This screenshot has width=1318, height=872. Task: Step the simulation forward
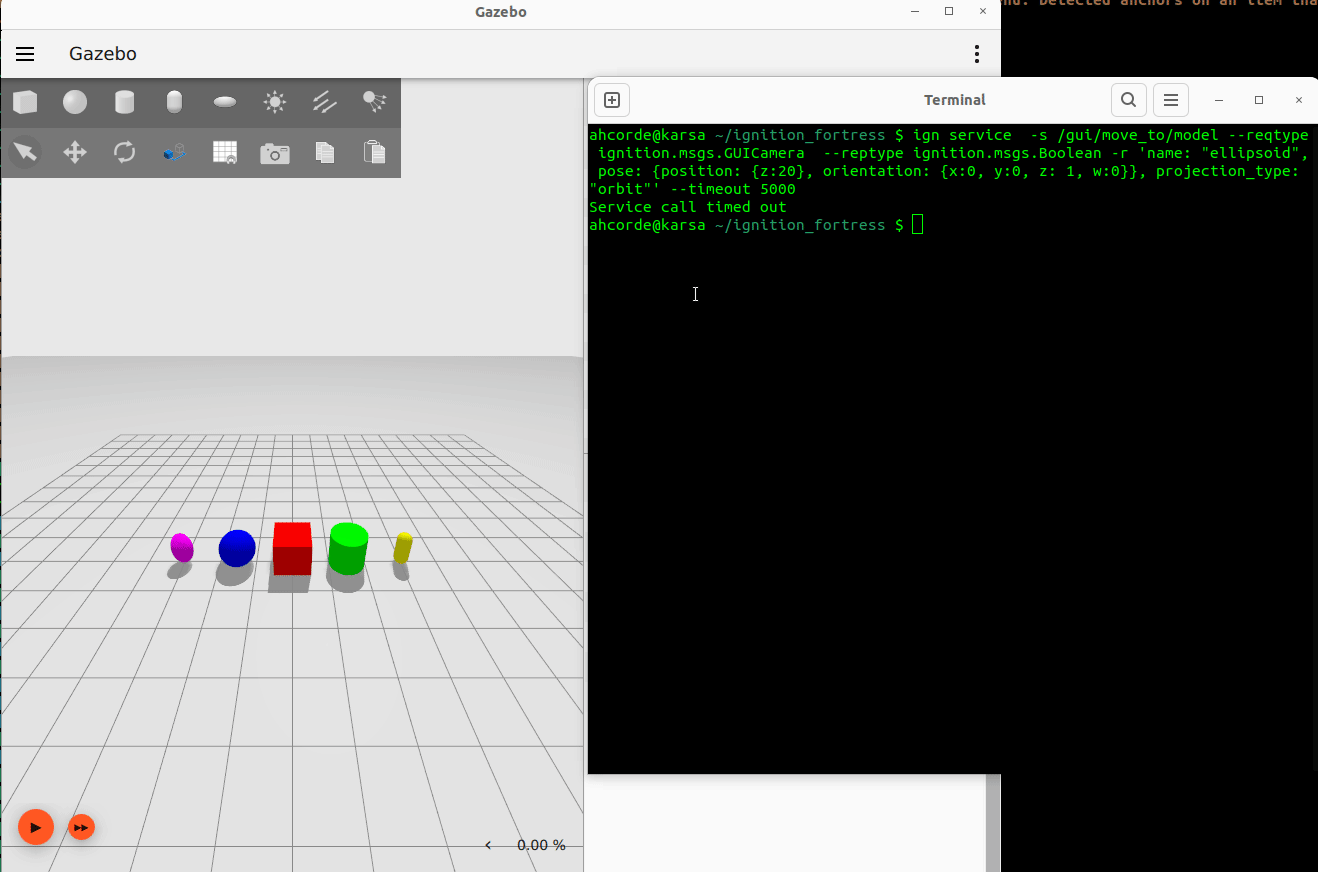pyautogui.click(x=81, y=827)
